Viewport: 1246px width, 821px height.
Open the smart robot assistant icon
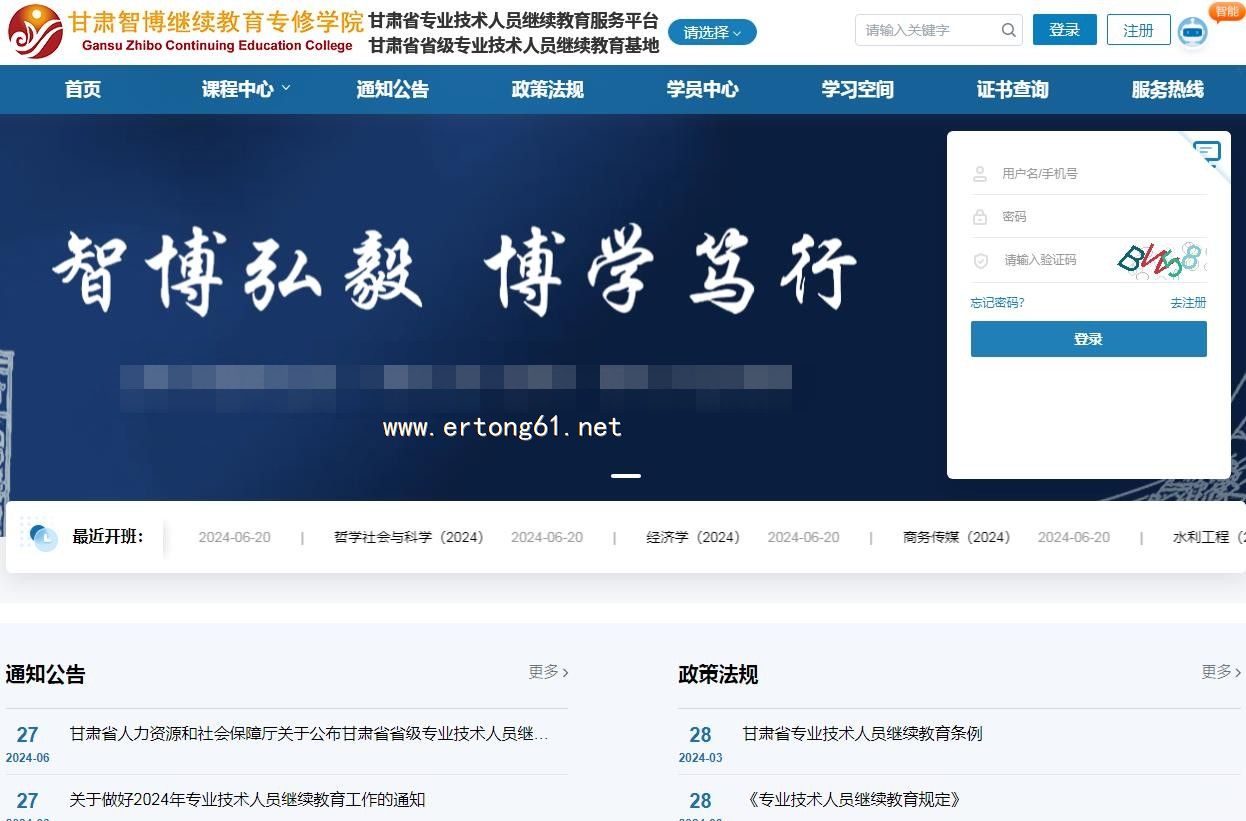click(1192, 32)
